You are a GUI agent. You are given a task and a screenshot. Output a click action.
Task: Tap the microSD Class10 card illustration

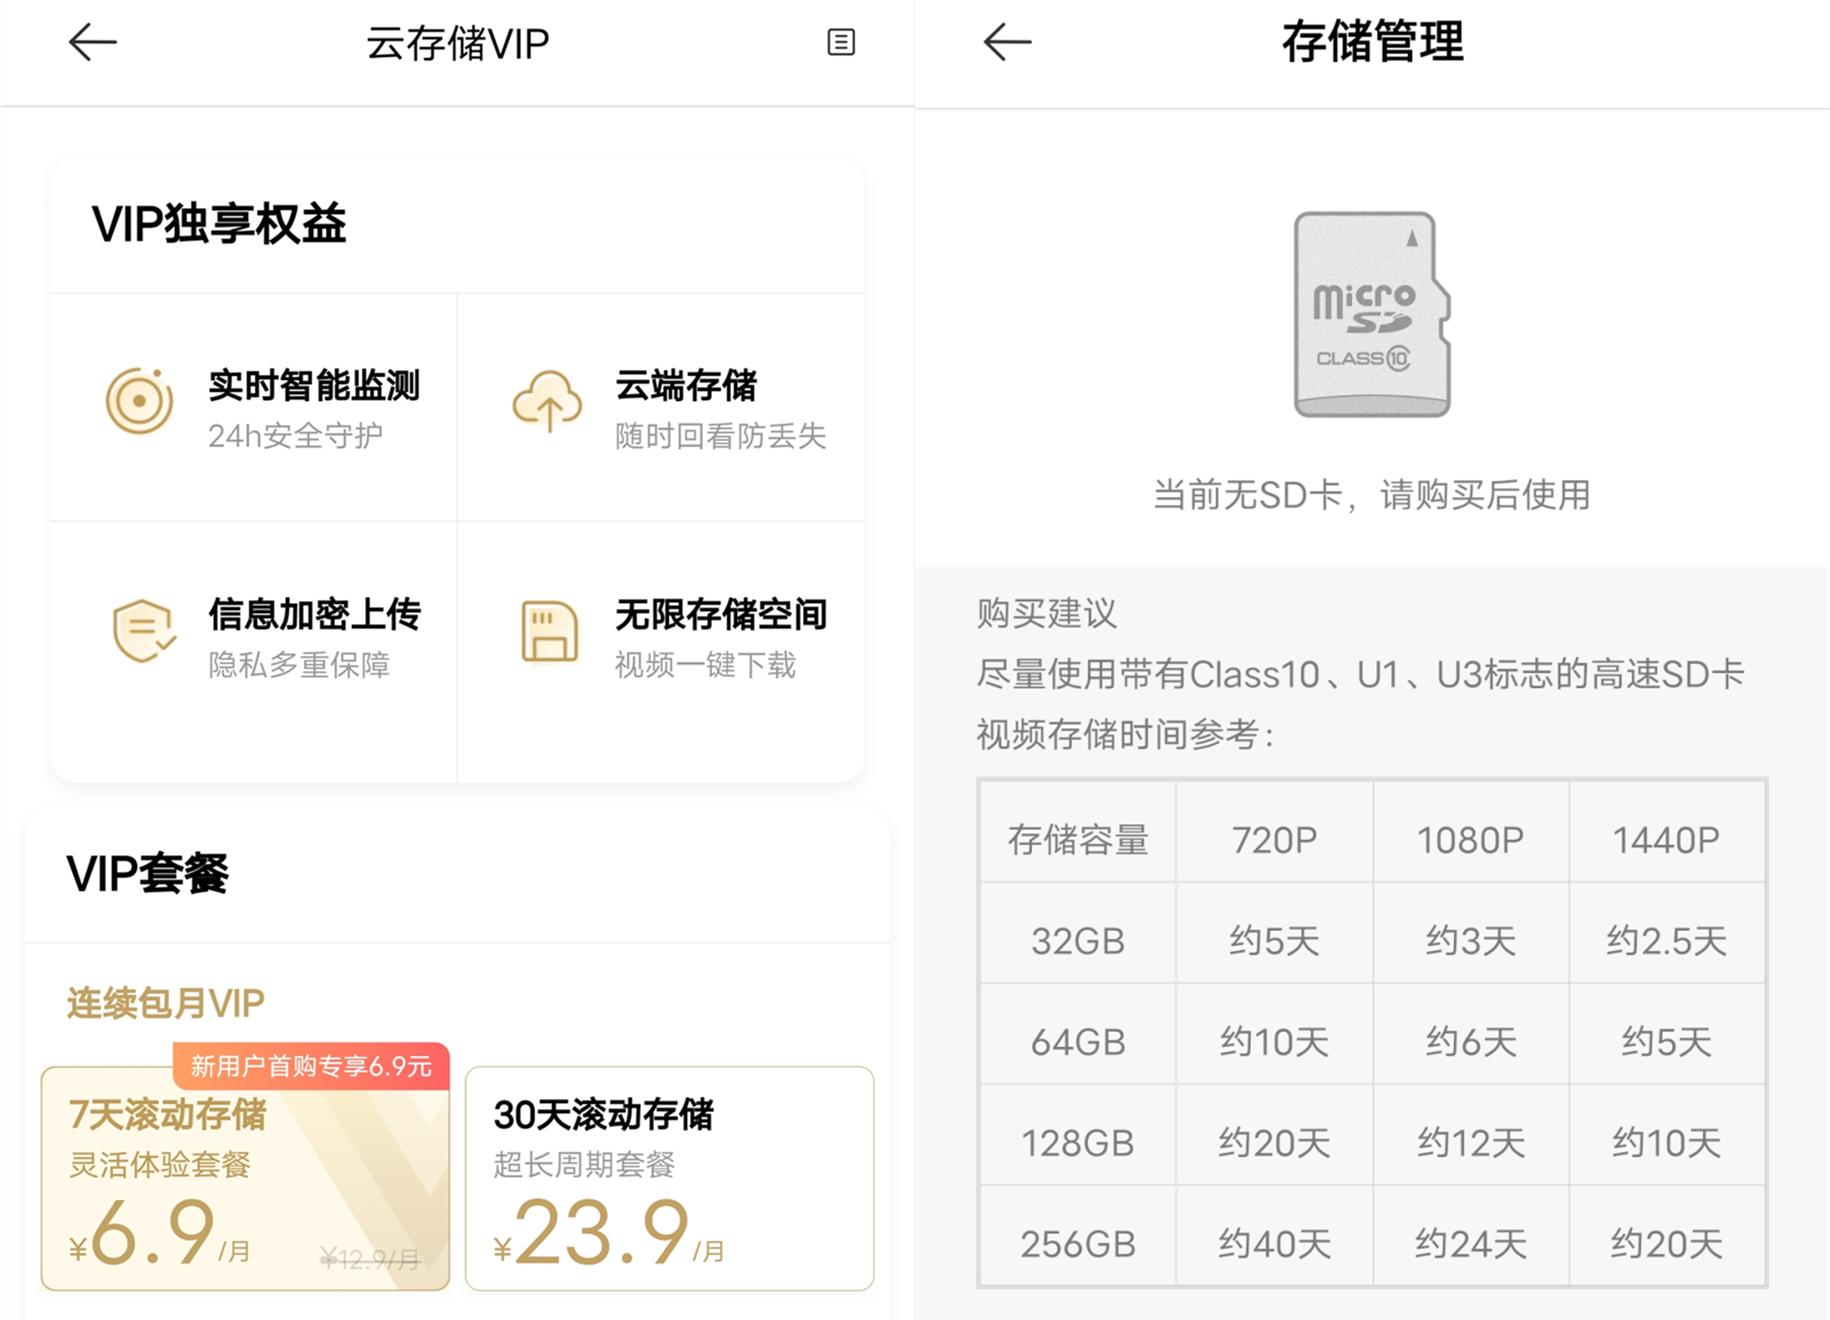[x=1370, y=315]
